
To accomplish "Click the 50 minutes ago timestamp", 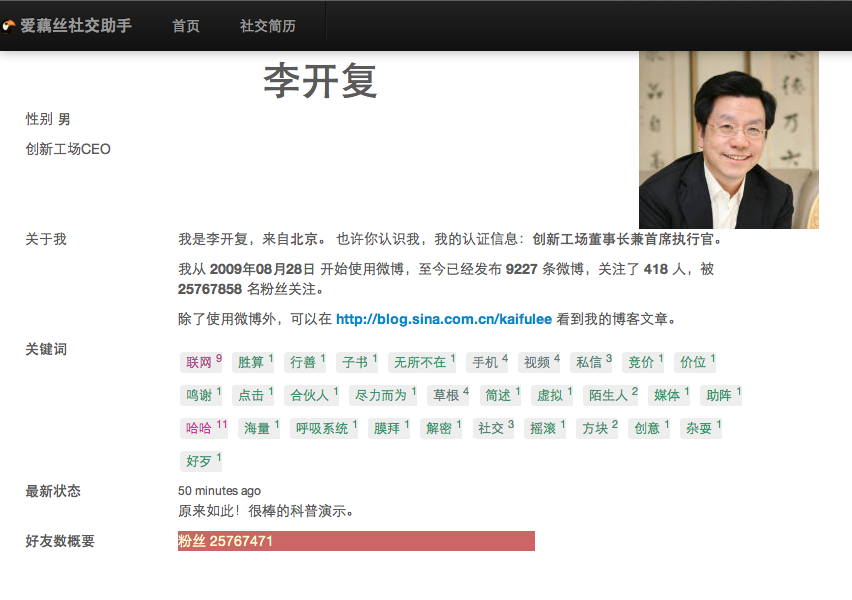I will click(220, 491).
